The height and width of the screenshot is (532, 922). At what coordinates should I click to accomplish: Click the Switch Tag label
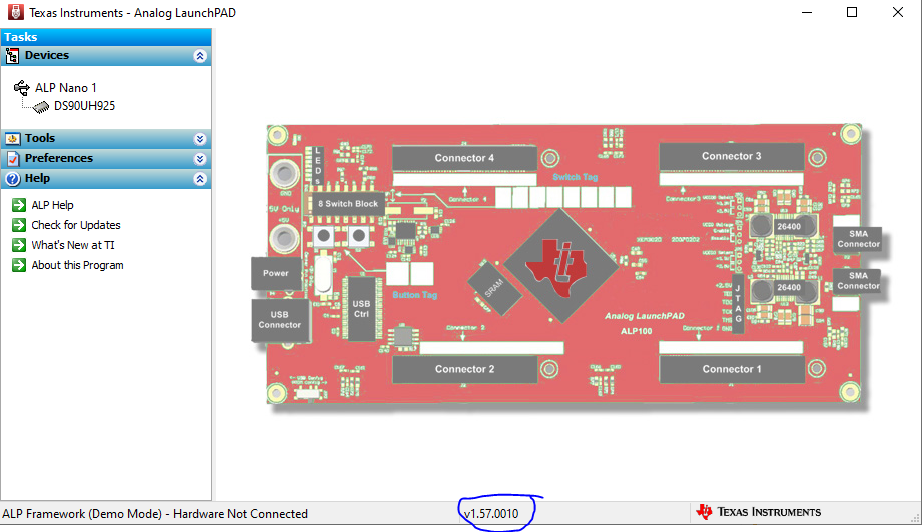(575, 177)
